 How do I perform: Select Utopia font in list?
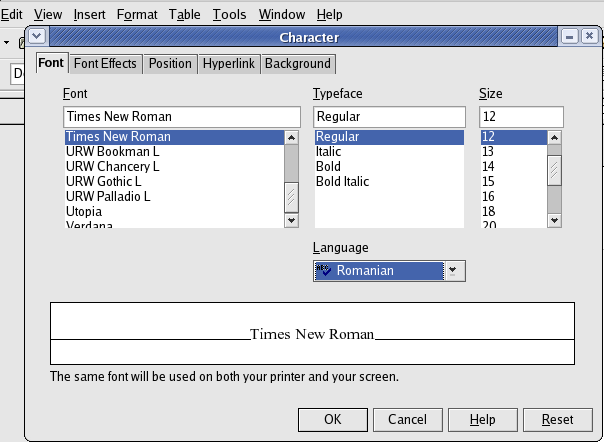174,212
